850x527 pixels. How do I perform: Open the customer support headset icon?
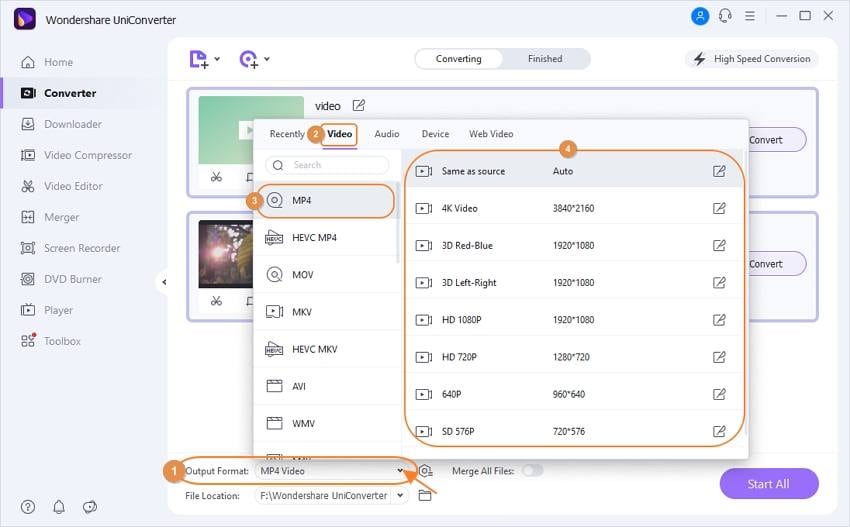click(x=725, y=16)
